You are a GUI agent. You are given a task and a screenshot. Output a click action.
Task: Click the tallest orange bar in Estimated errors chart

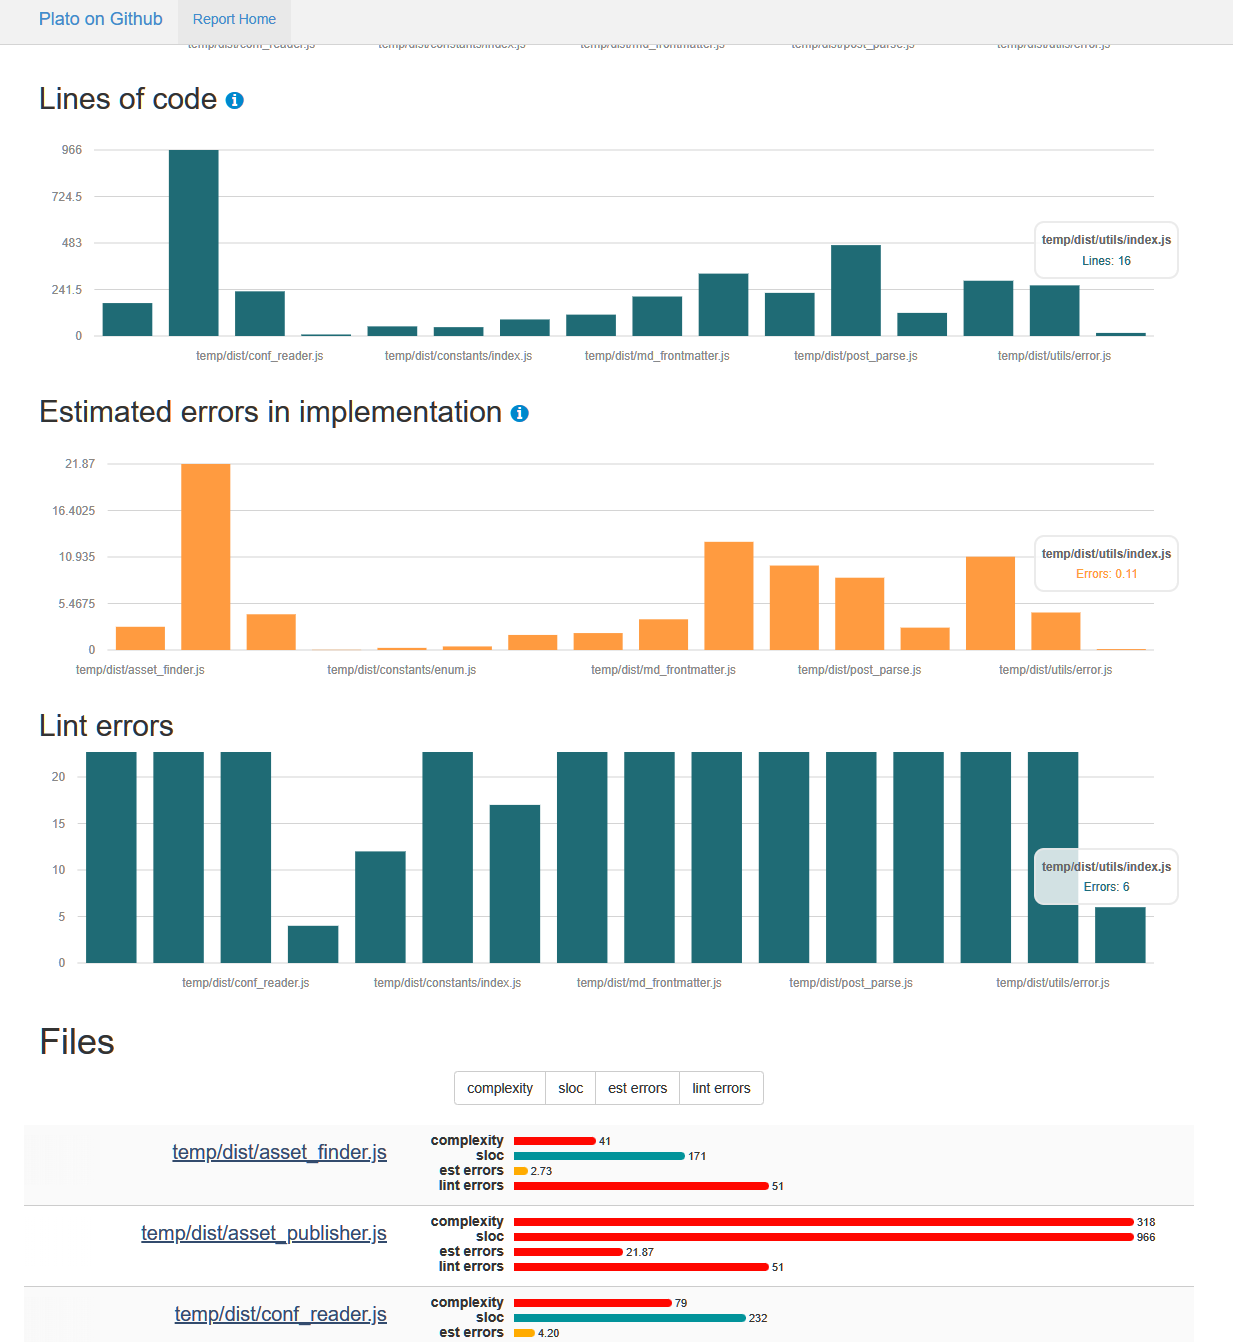tap(205, 556)
